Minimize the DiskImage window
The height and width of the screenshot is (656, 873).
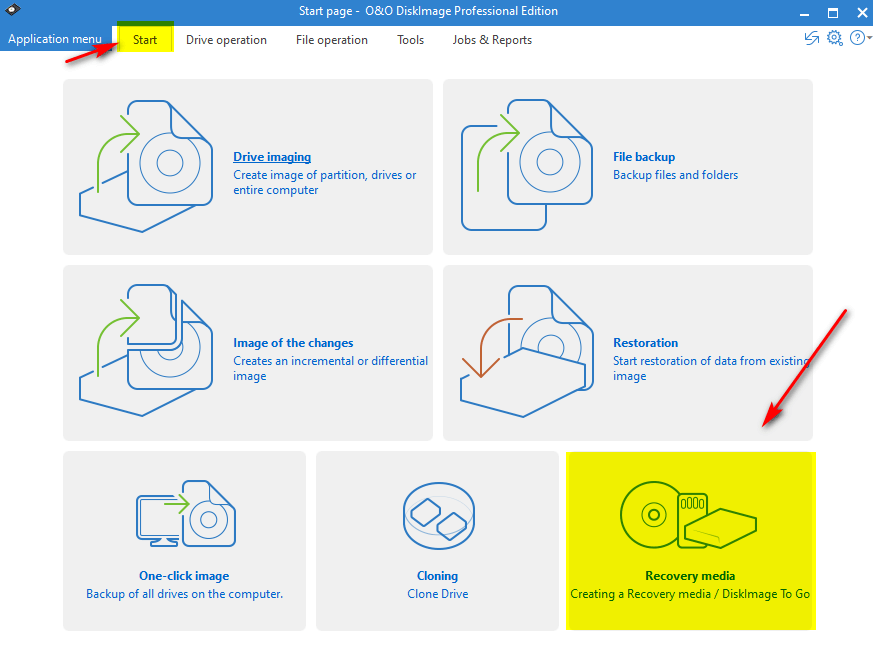[804, 13]
